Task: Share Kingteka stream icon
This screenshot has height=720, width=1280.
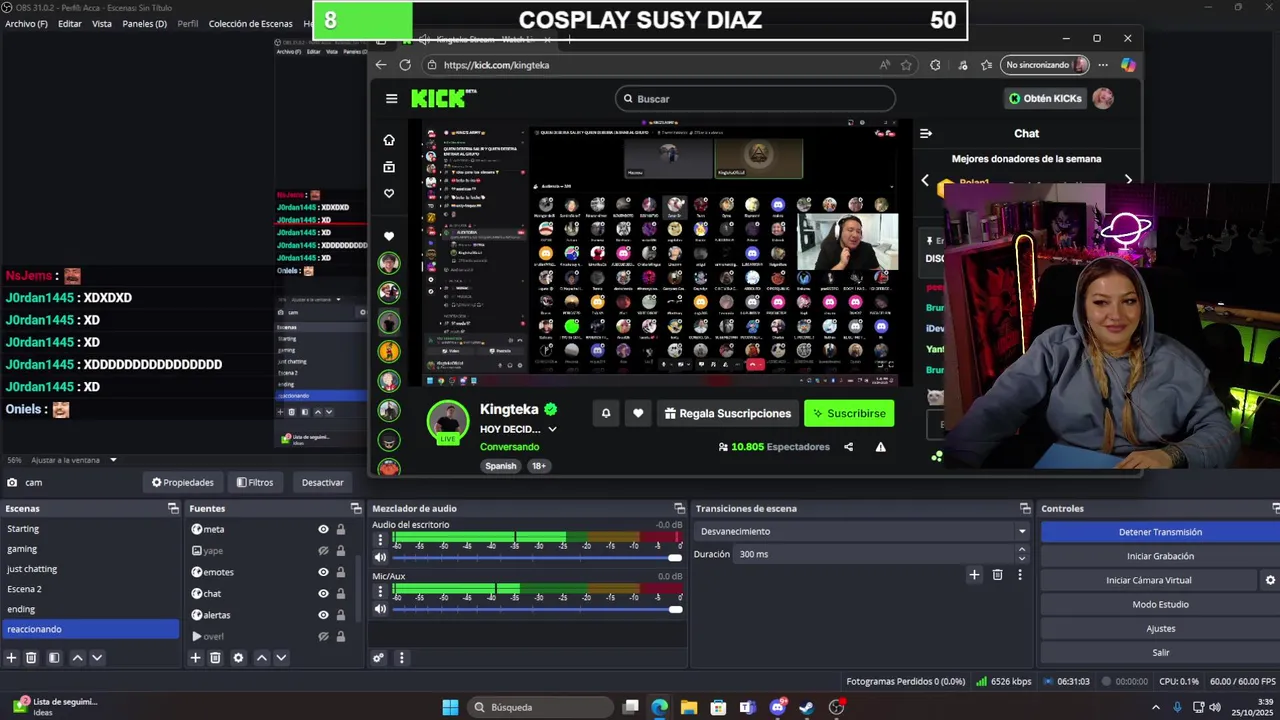Action: coord(848,447)
